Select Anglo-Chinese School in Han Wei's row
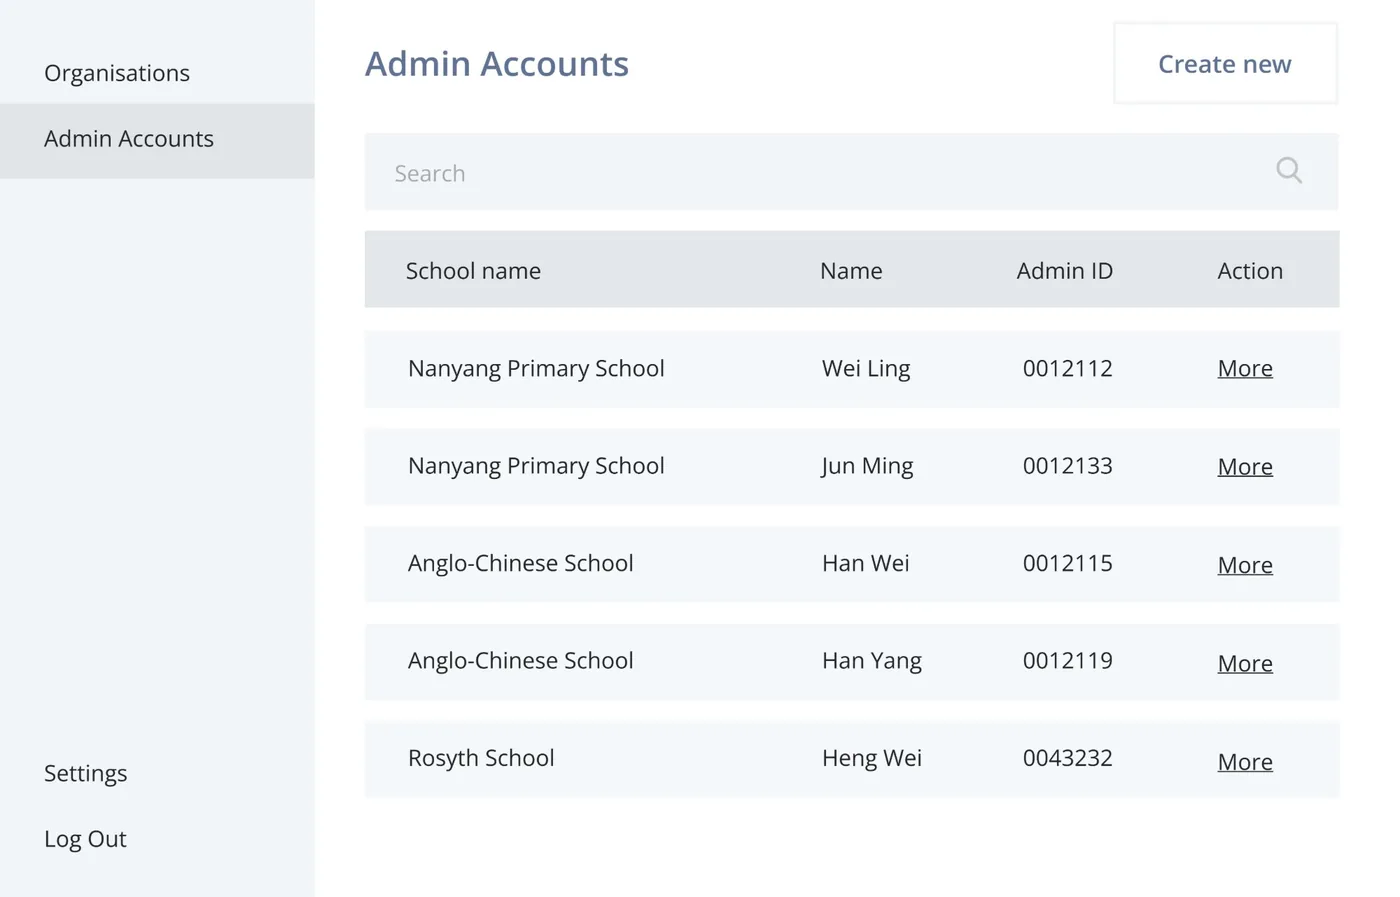The width and height of the screenshot is (1400, 897). pos(520,564)
